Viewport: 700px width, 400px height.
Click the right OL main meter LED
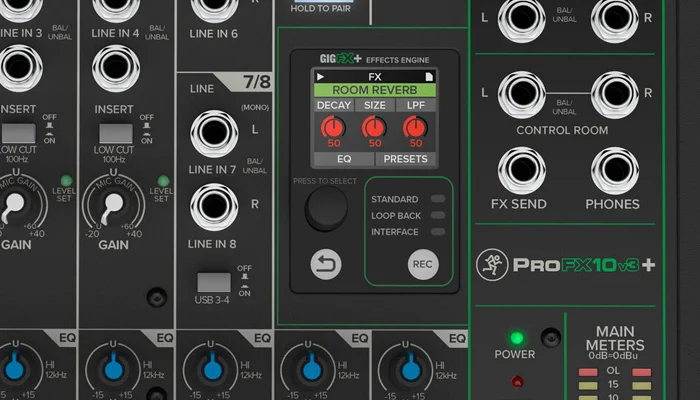(x=642, y=371)
